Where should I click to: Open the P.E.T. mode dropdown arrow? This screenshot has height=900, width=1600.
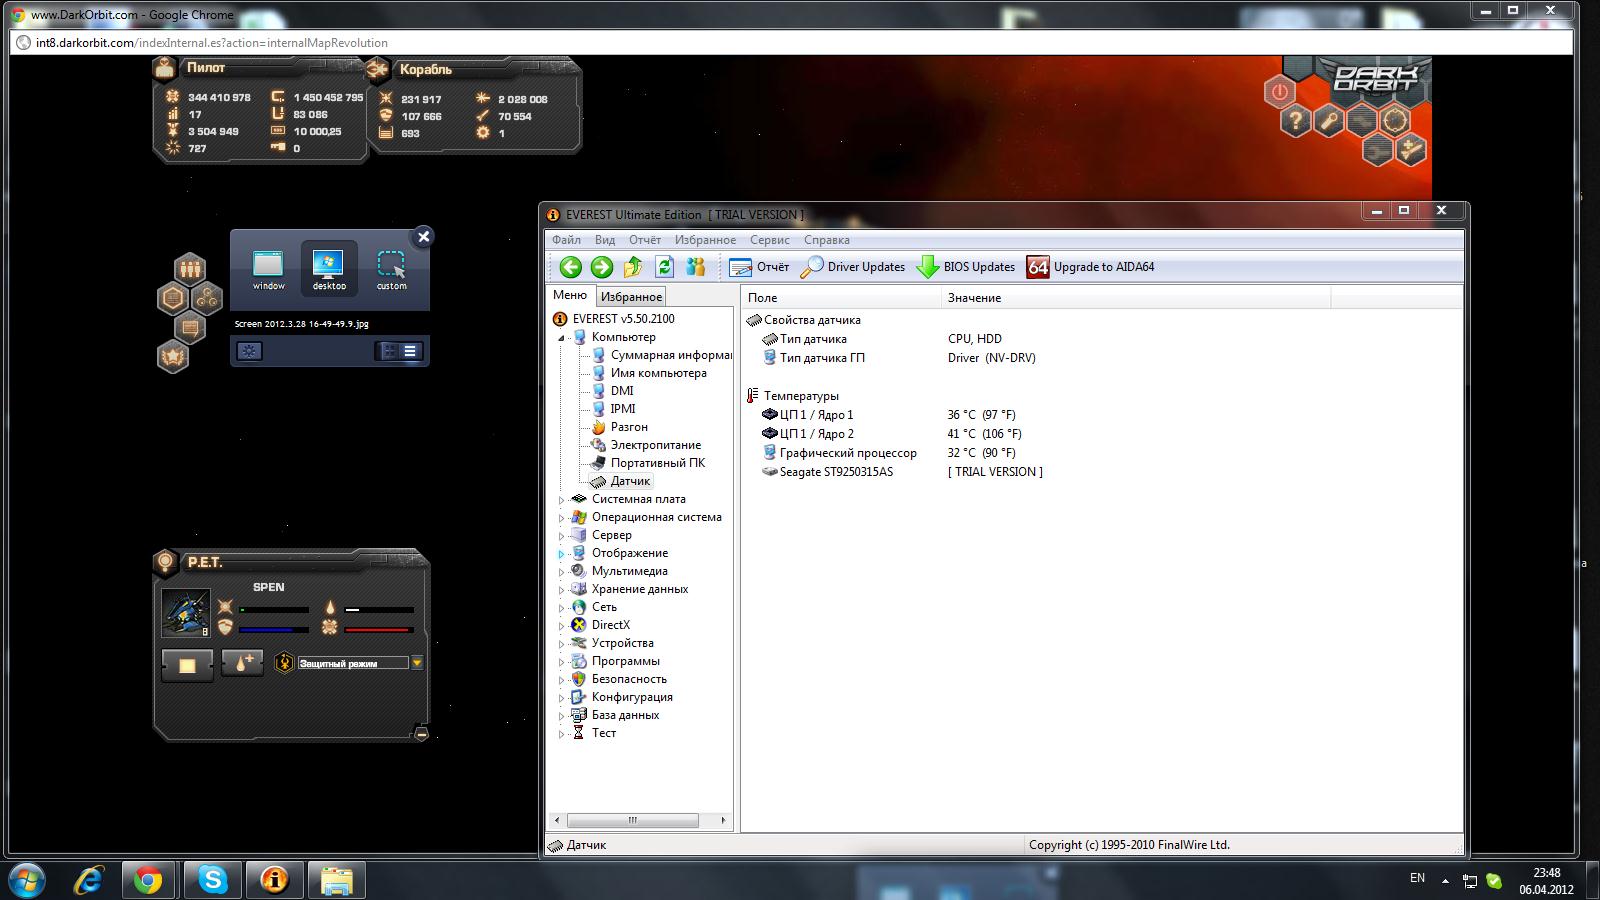pos(417,663)
